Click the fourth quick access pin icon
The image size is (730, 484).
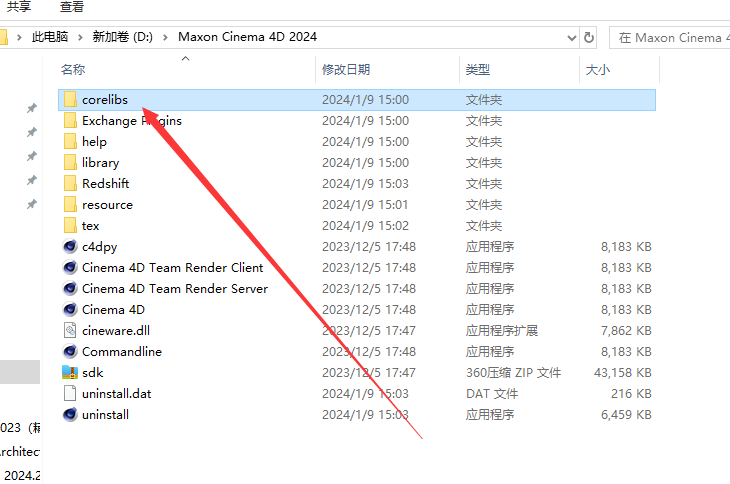tap(32, 180)
